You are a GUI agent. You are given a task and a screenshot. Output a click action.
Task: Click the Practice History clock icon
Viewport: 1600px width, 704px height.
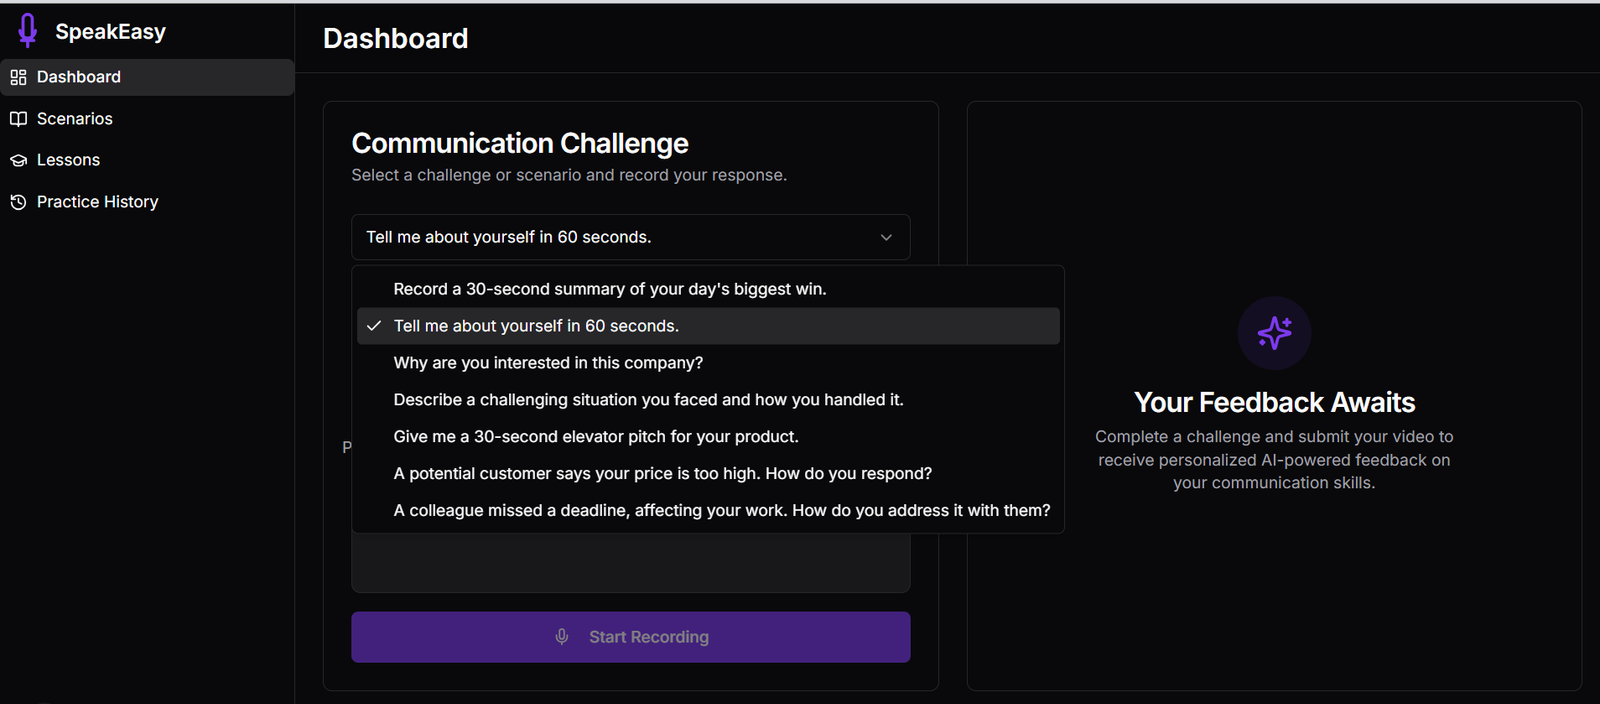point(18,202)
